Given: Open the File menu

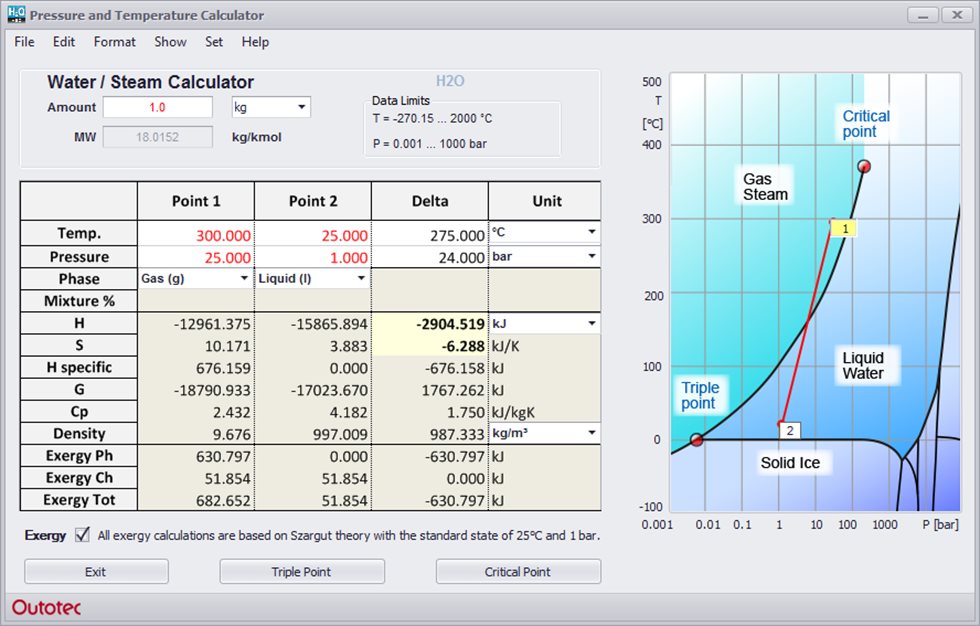Looking at the screenshot, I should click(x=24, y=42).
